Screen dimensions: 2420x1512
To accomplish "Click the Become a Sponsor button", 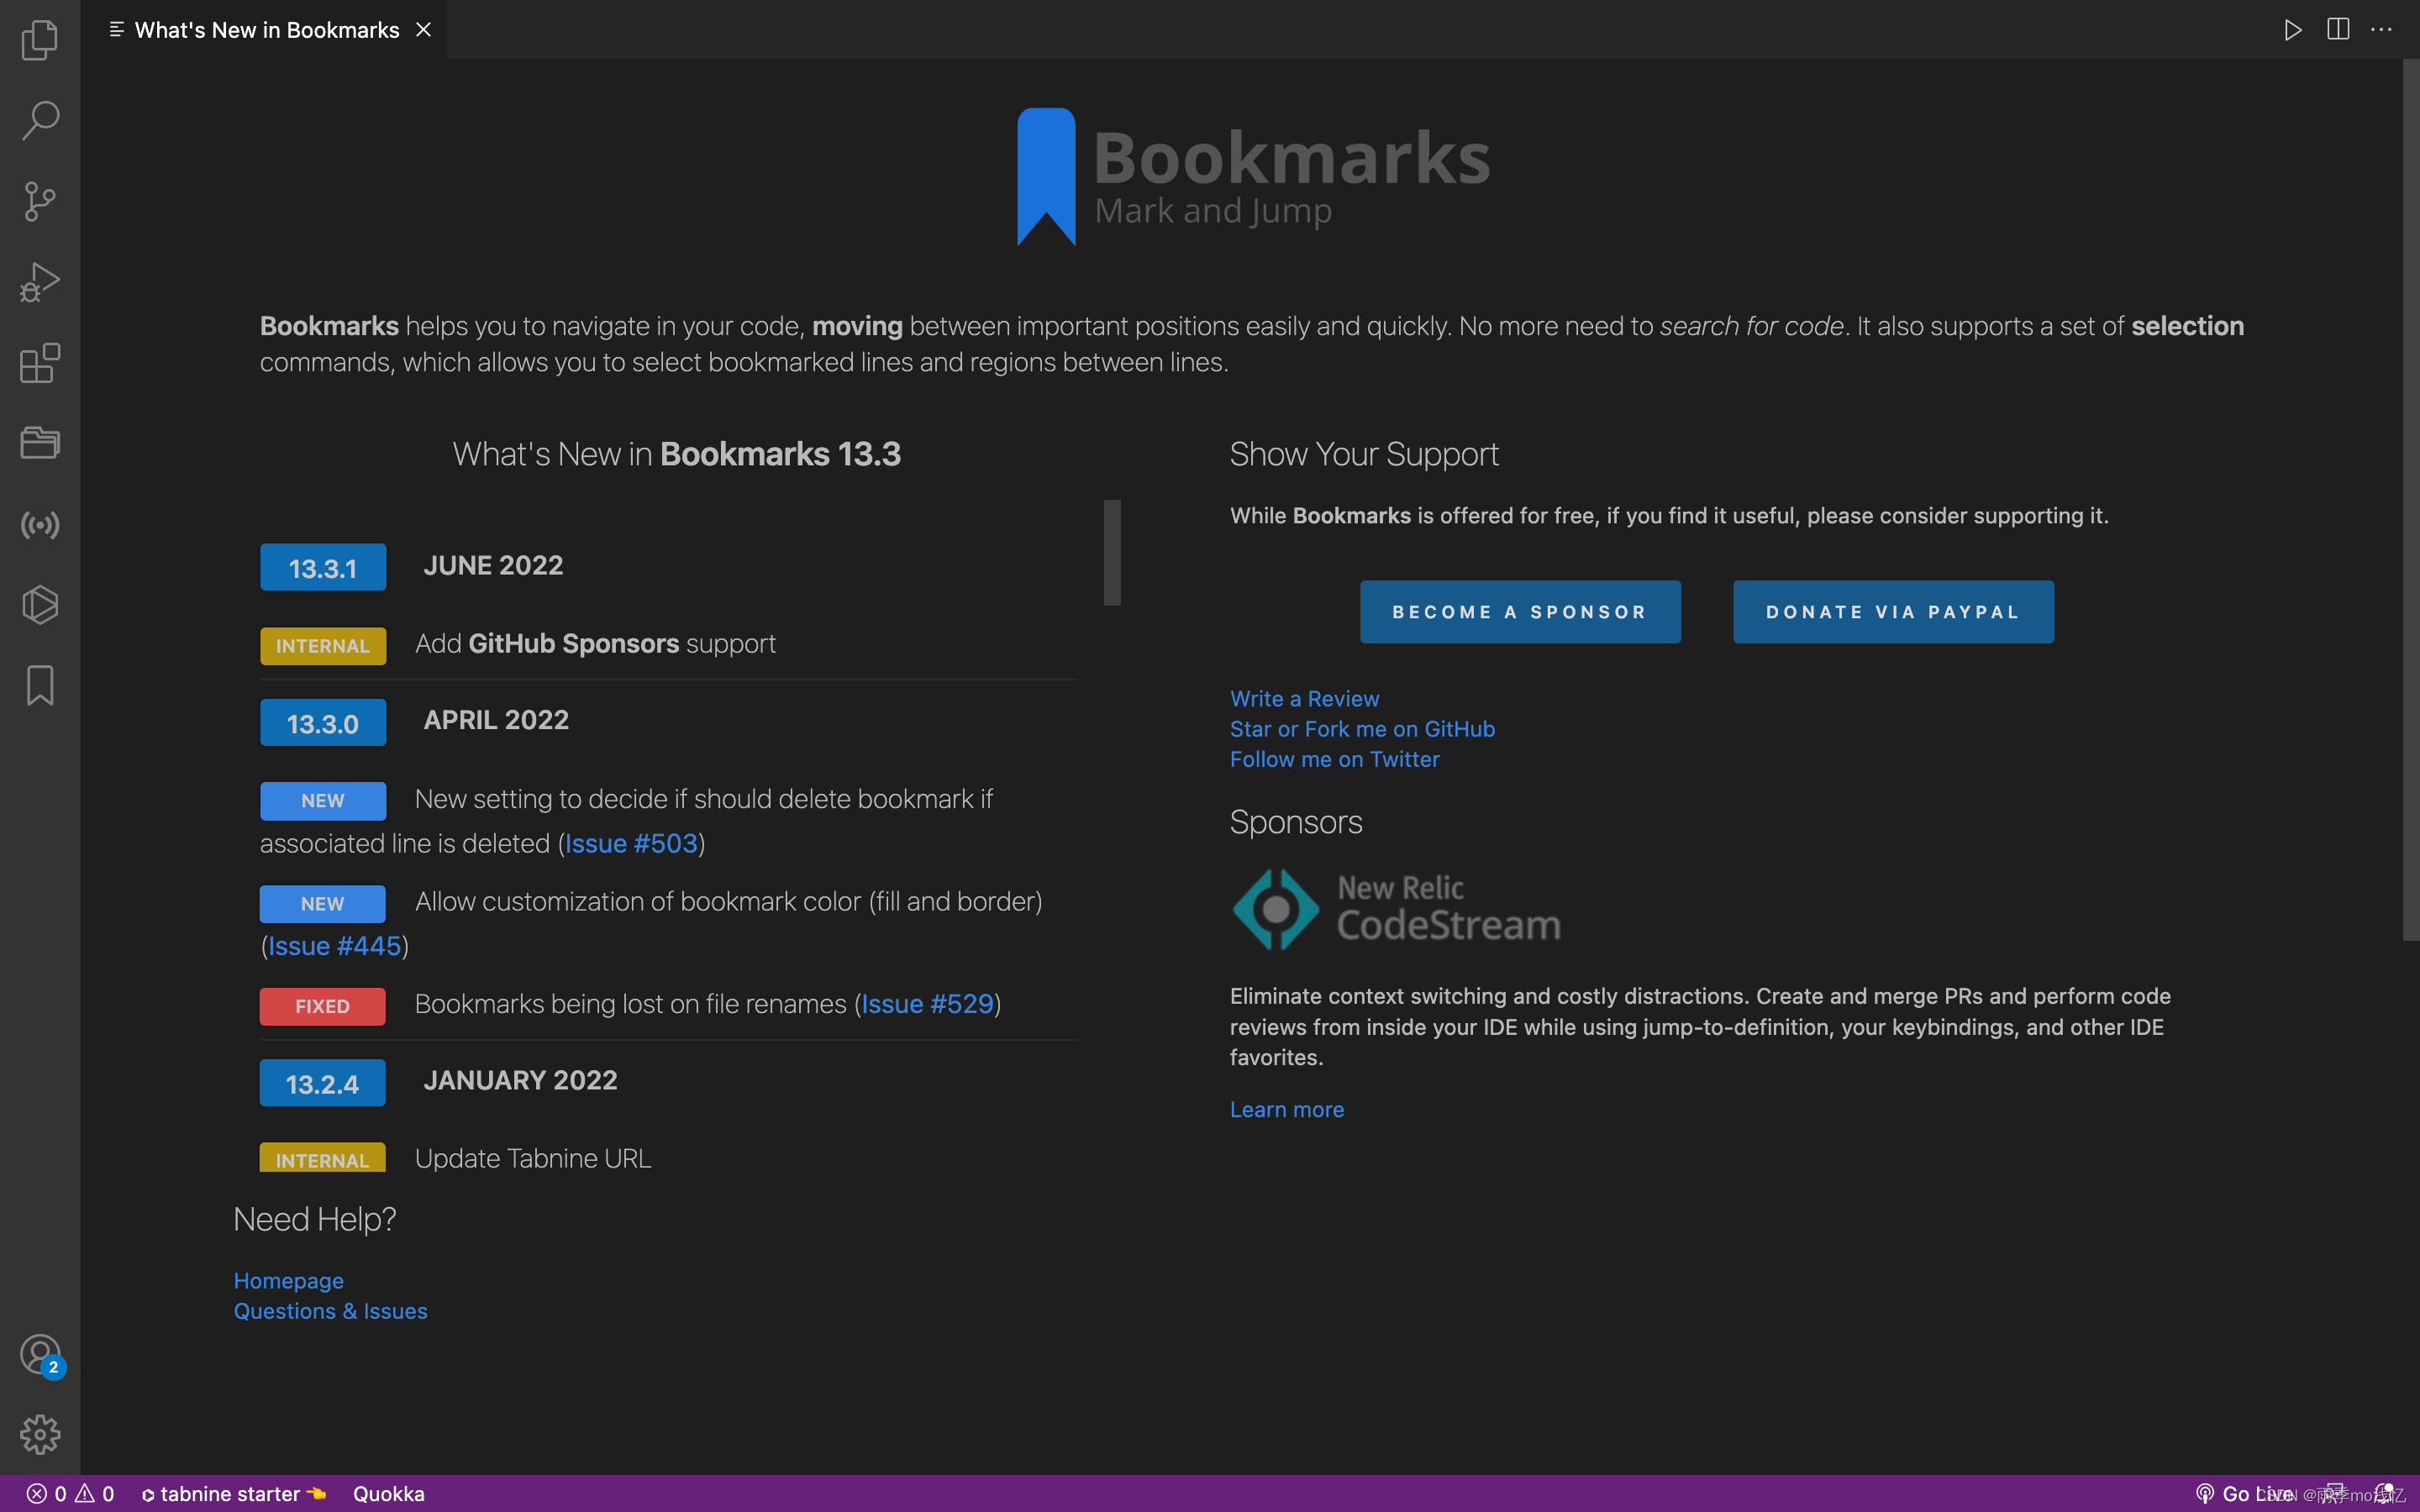I will pyautogui.click(x=1519, y=611).
